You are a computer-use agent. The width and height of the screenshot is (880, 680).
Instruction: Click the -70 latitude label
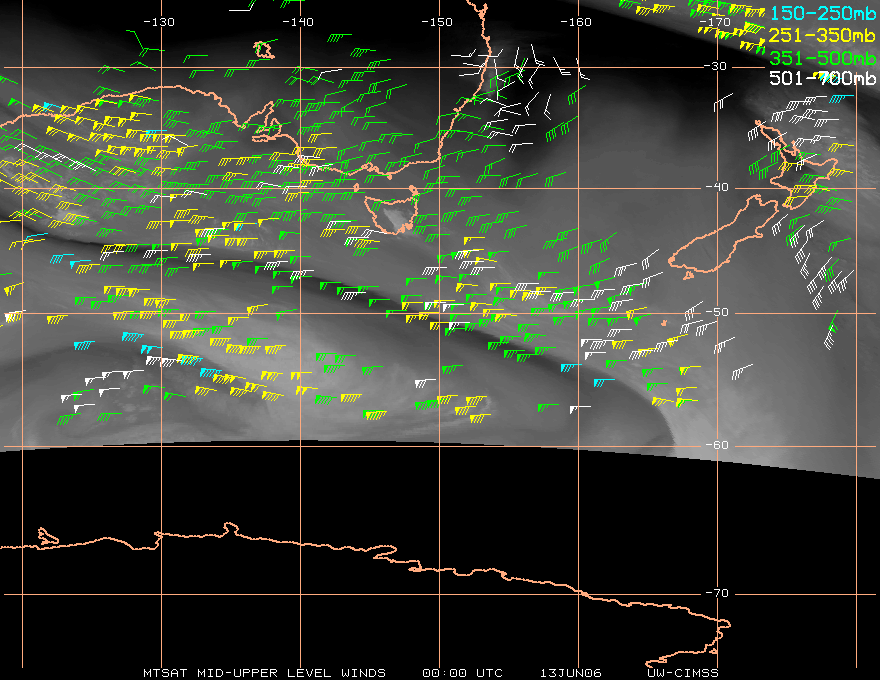(x=717, y=593)
